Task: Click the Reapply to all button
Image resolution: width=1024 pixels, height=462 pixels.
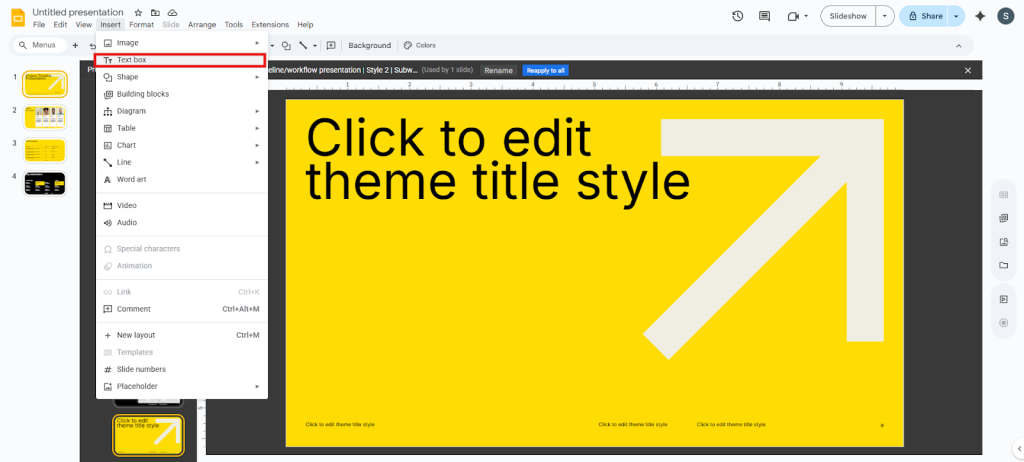Action: [x=546, y=70]
